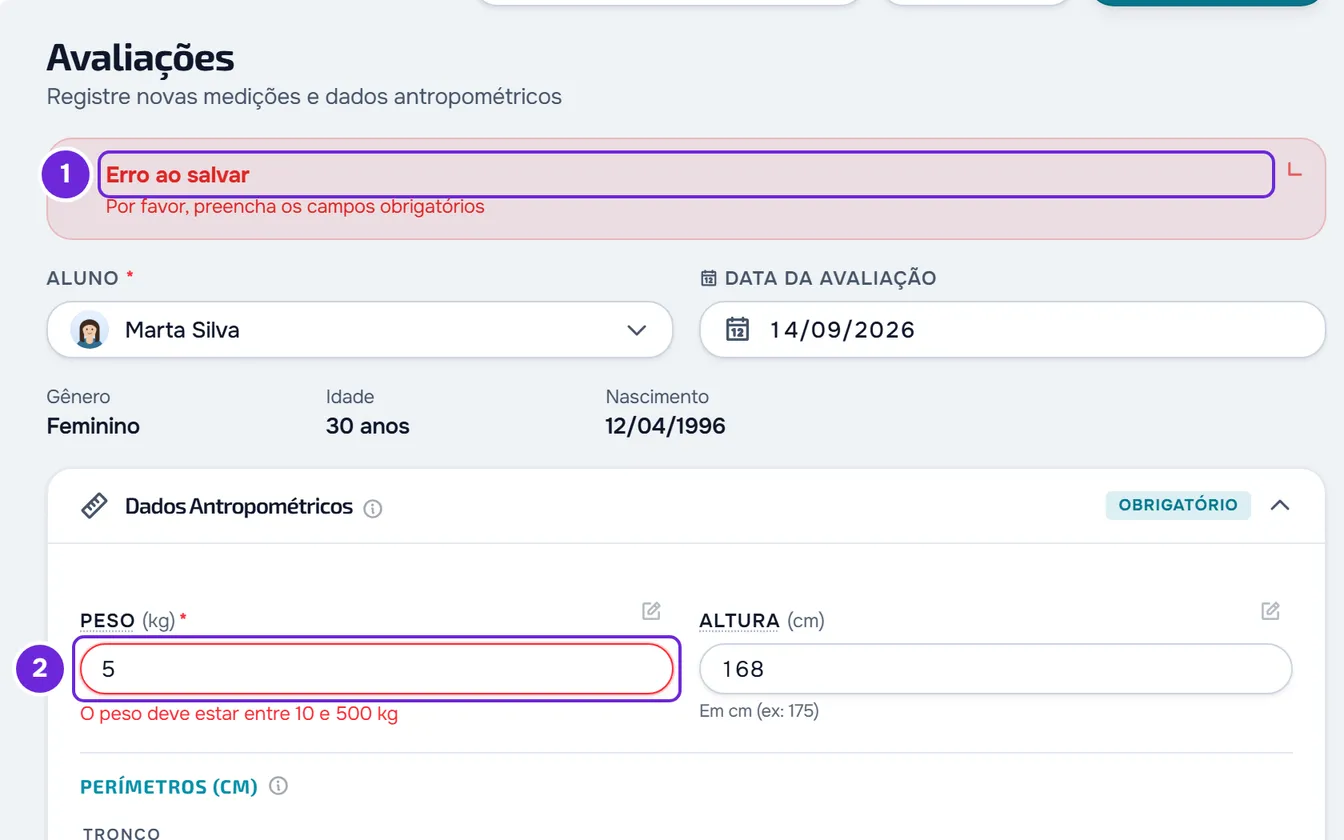Click the ALTURA label text

pos(739,621)
